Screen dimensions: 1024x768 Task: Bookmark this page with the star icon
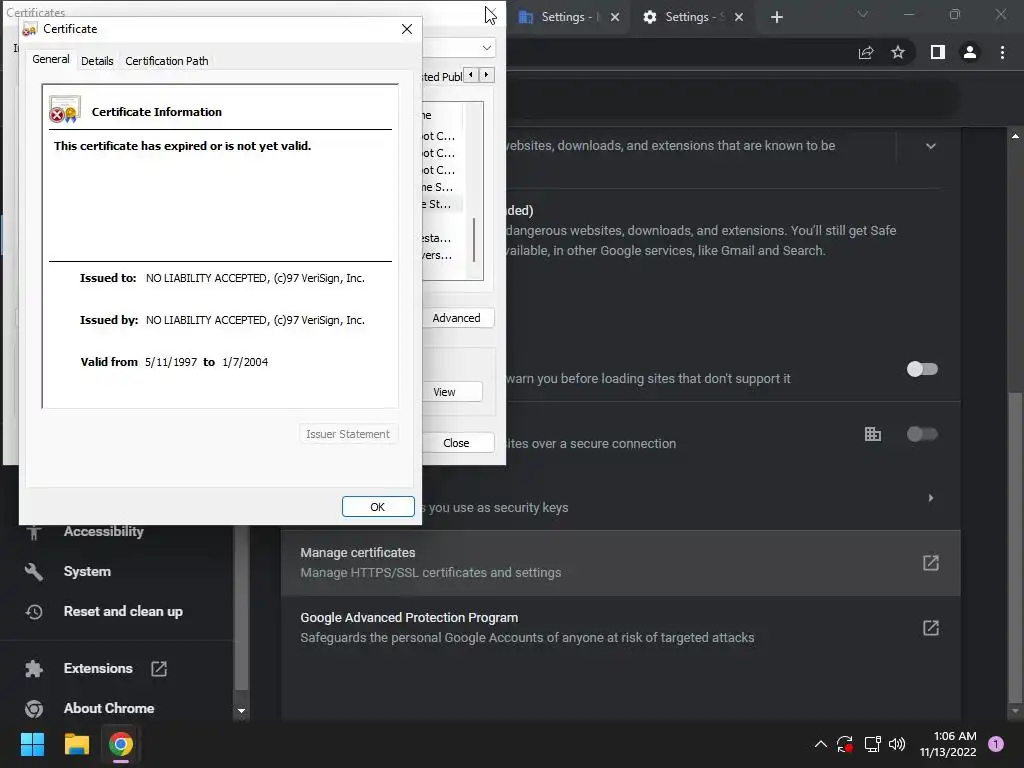898,52
